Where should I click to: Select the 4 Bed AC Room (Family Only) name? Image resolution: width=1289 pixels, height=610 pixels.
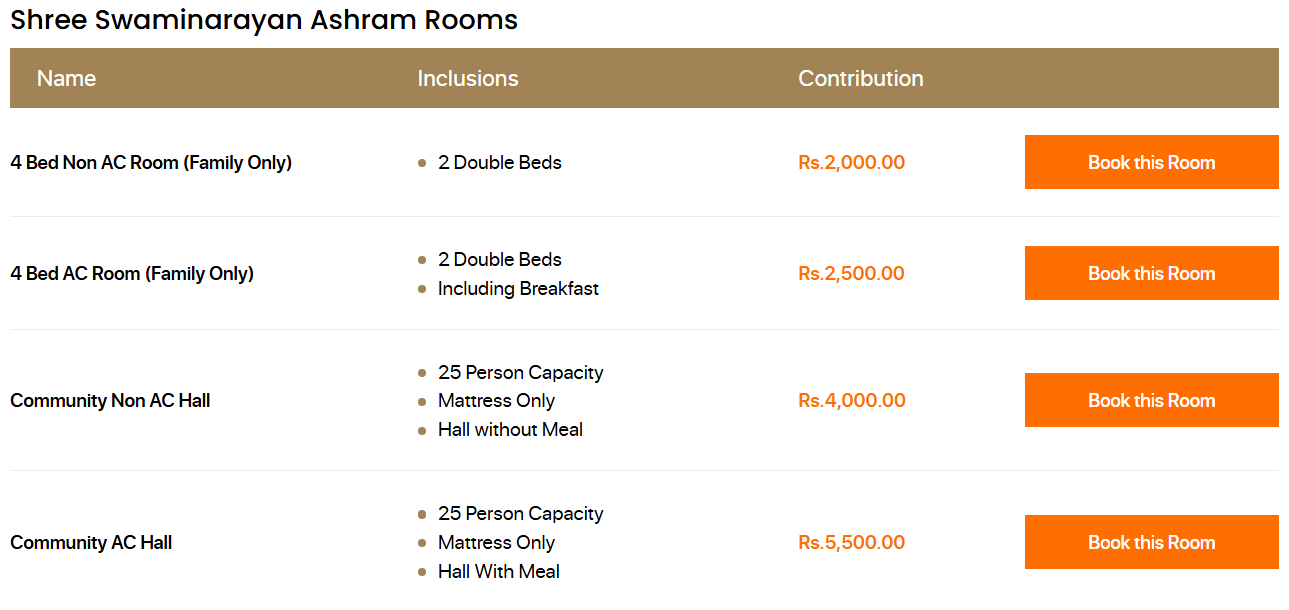pos(132,273)
